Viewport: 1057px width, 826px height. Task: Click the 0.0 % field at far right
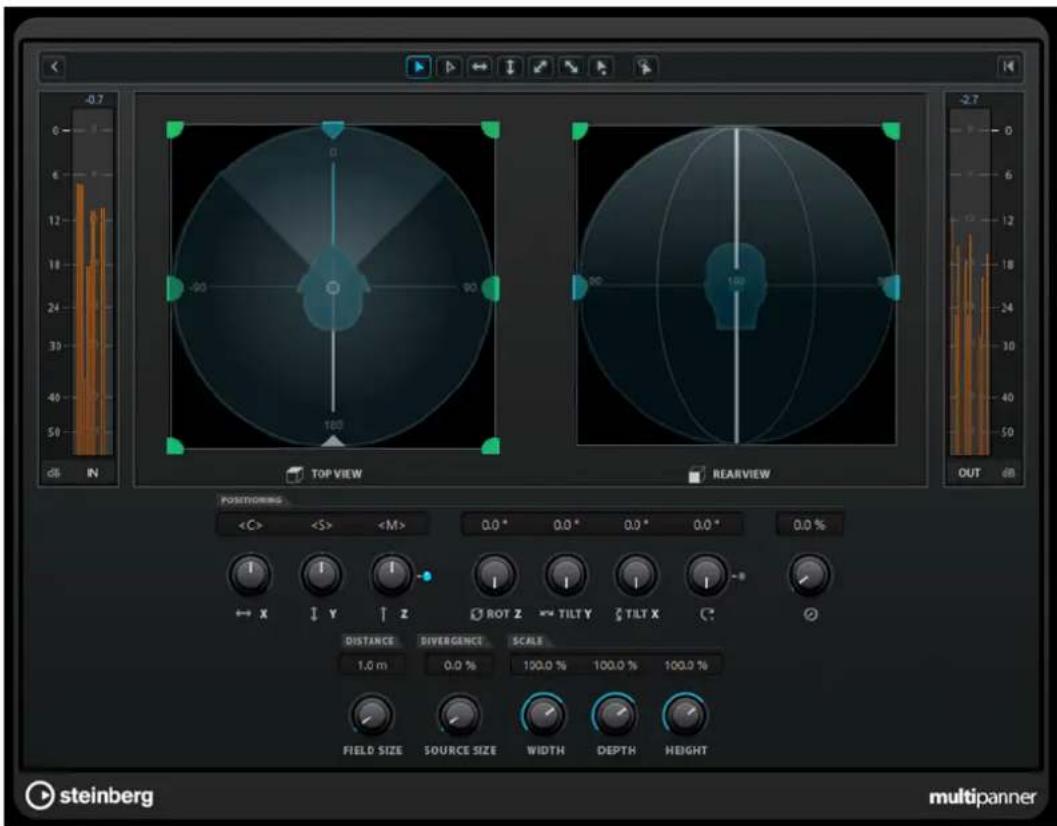(809, 525)
